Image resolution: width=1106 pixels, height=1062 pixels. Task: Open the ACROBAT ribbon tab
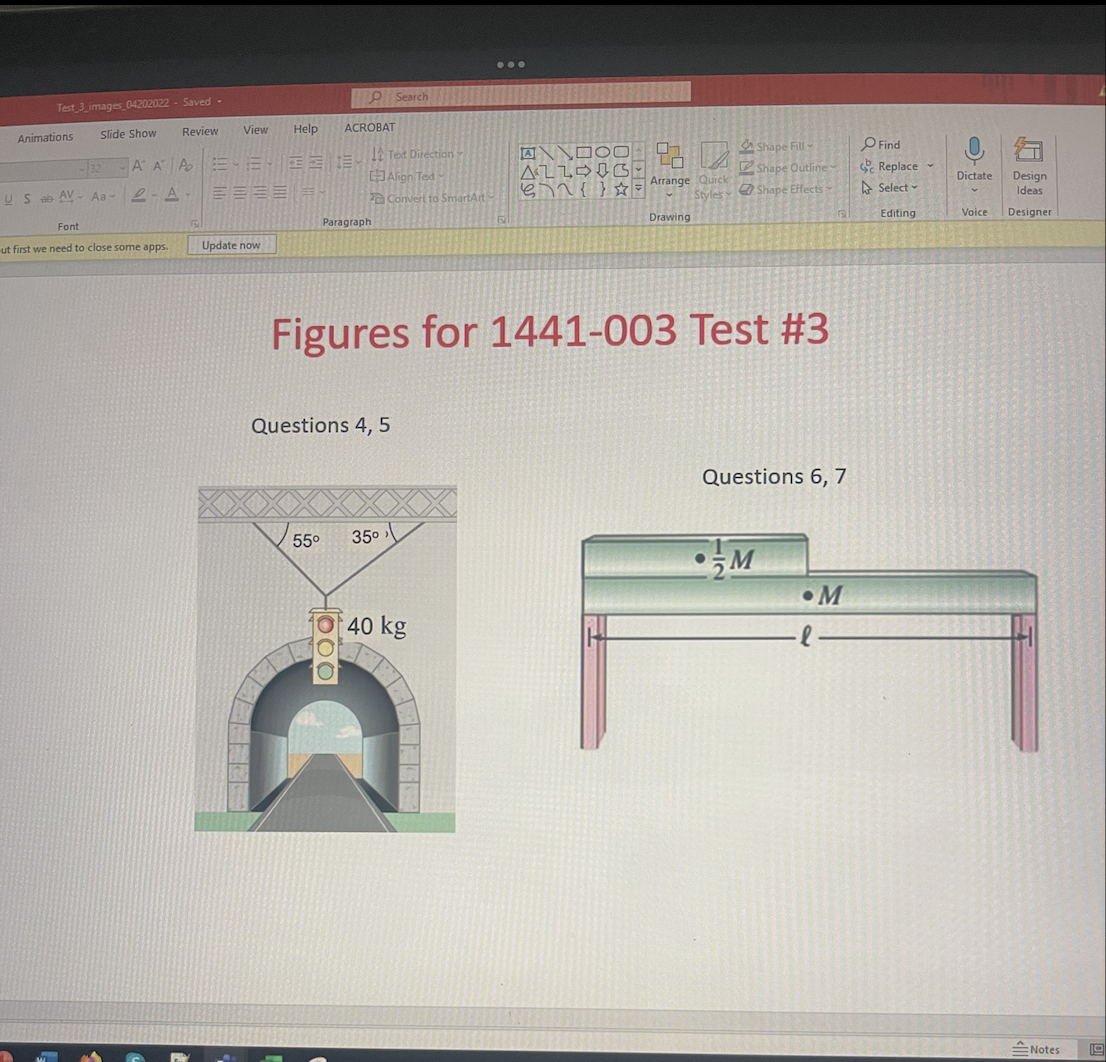369,127
